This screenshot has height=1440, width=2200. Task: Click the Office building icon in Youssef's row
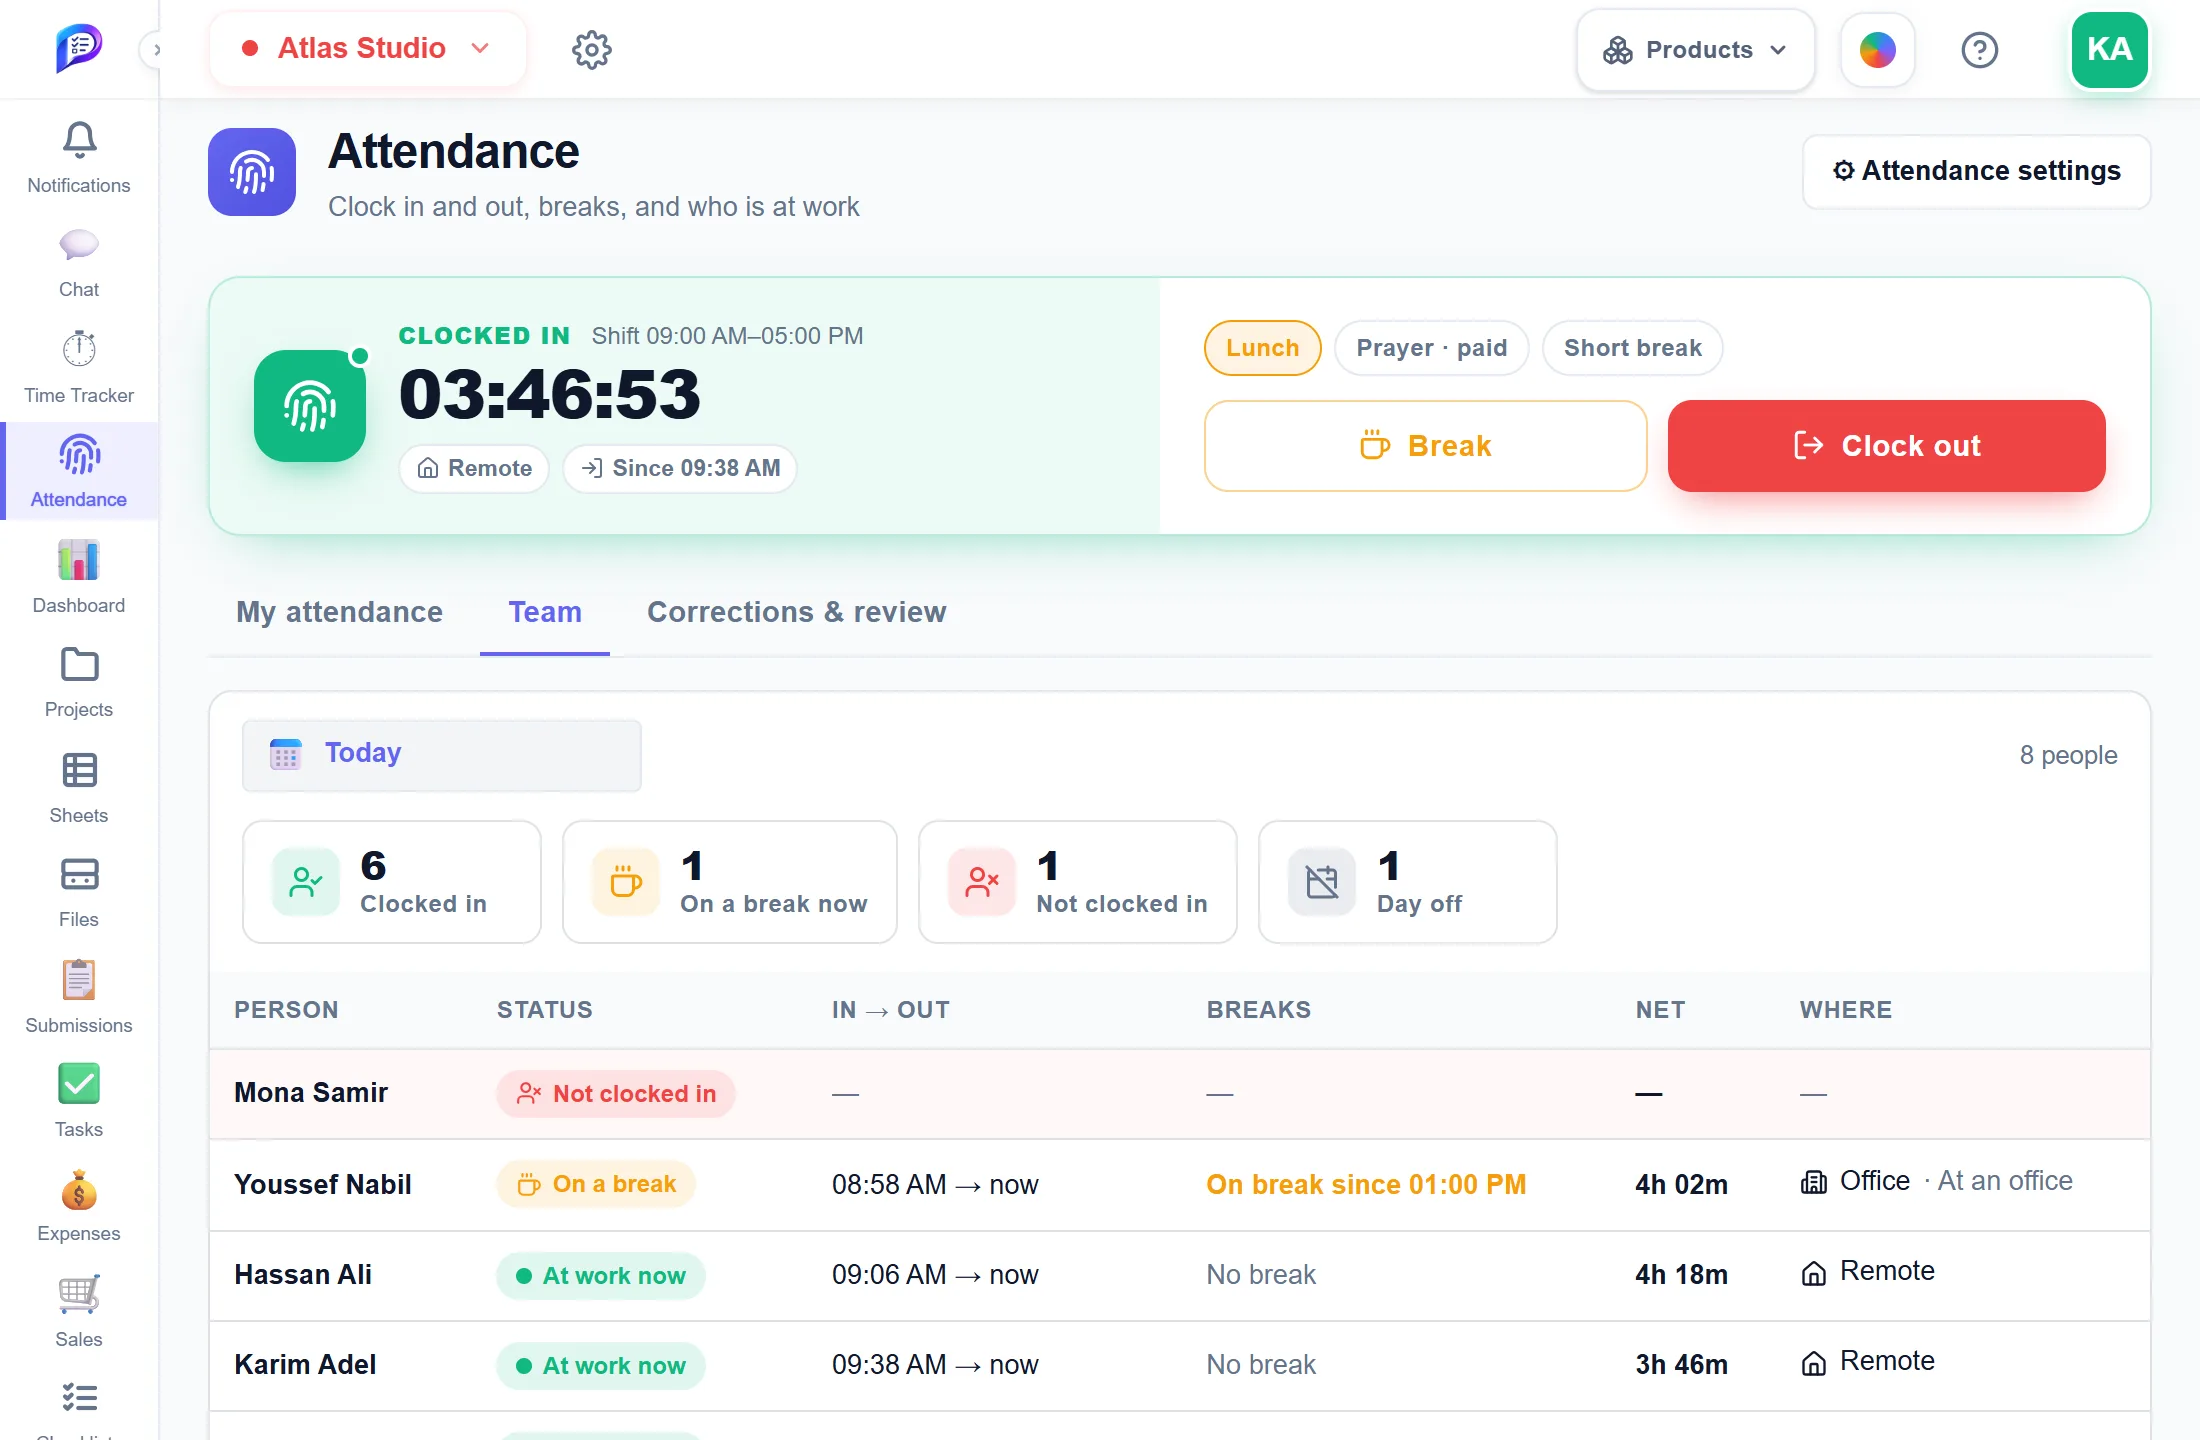1813,1183
